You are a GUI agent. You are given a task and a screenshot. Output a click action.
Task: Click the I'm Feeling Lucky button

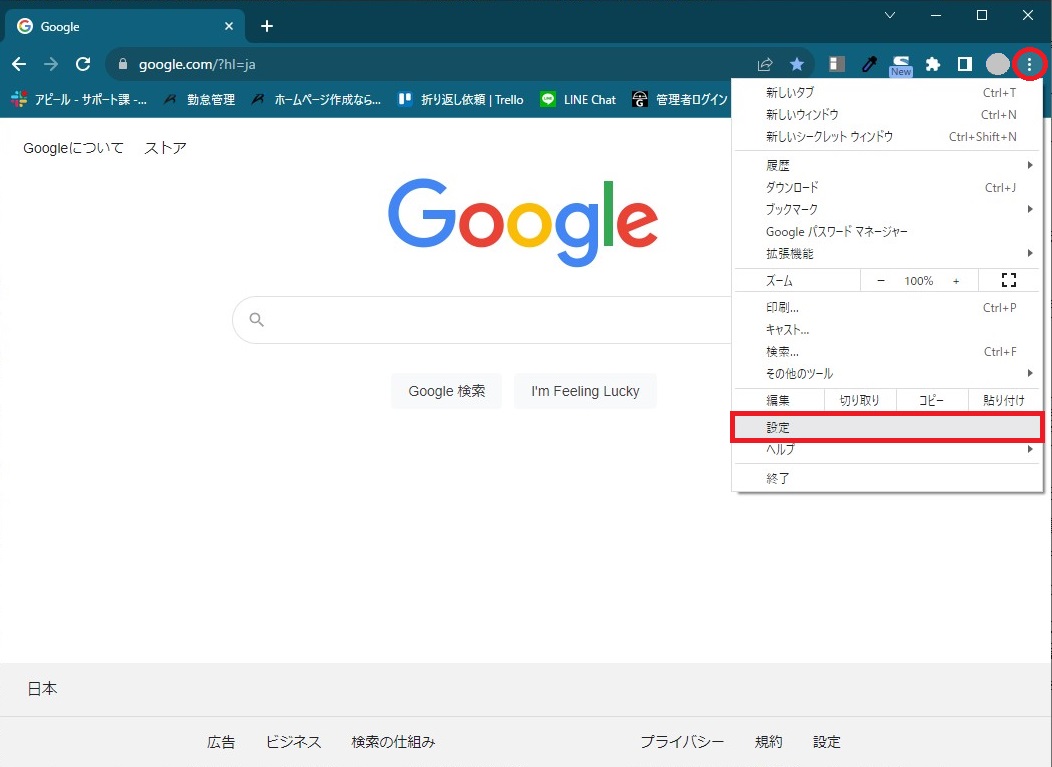click(x=585, y=391)
